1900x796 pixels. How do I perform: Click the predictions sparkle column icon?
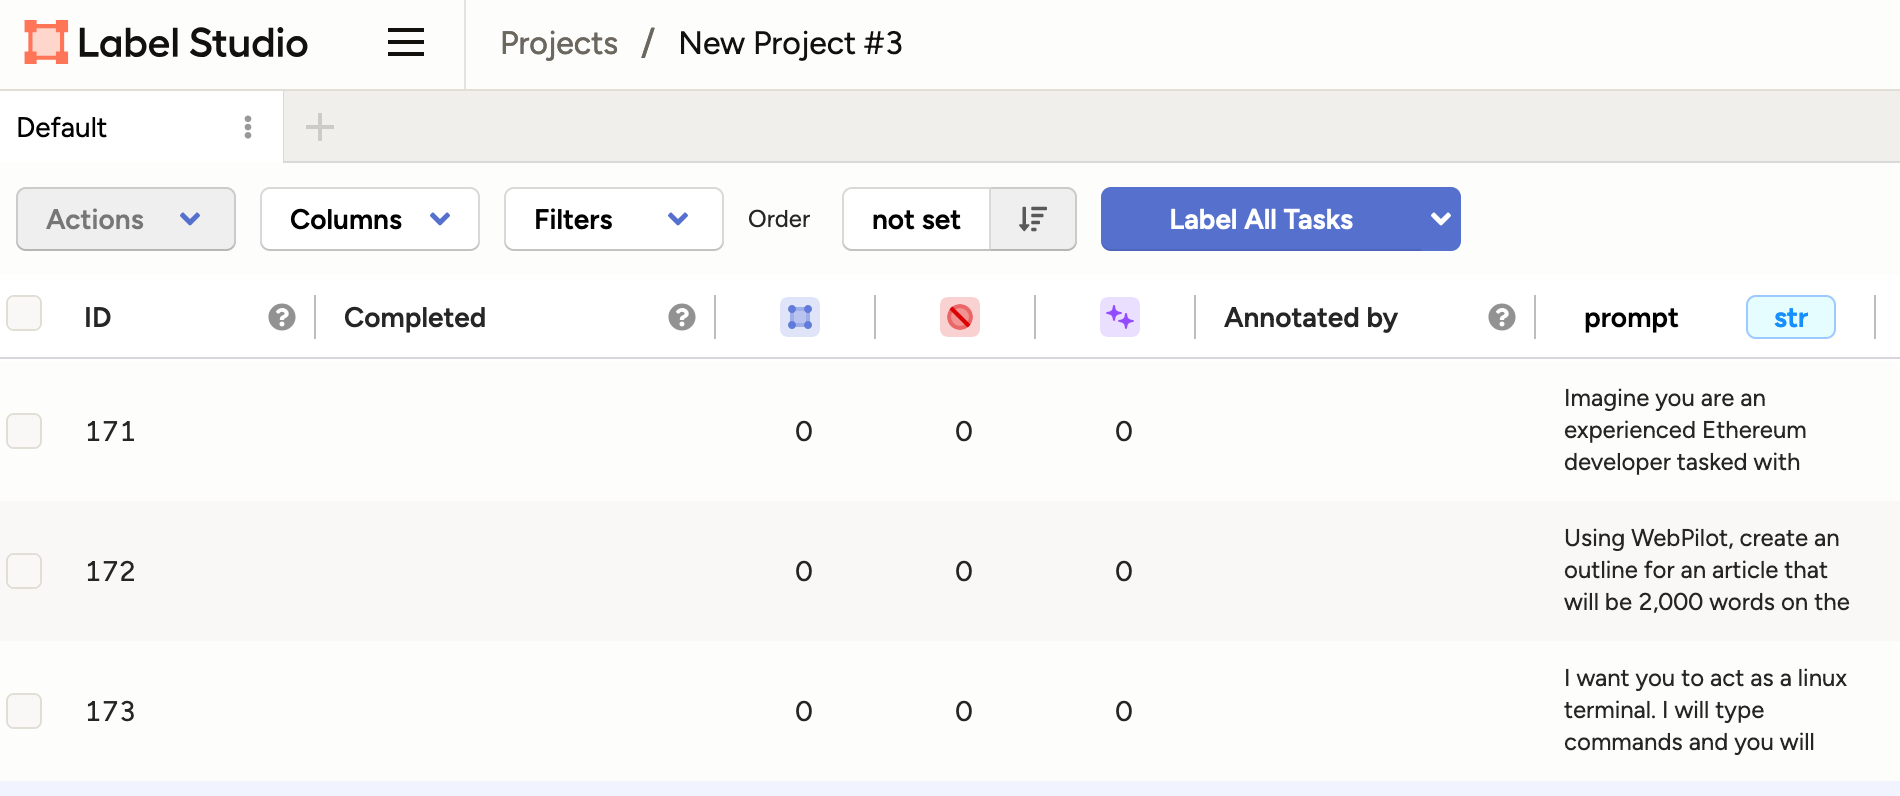click(1119, 317)
